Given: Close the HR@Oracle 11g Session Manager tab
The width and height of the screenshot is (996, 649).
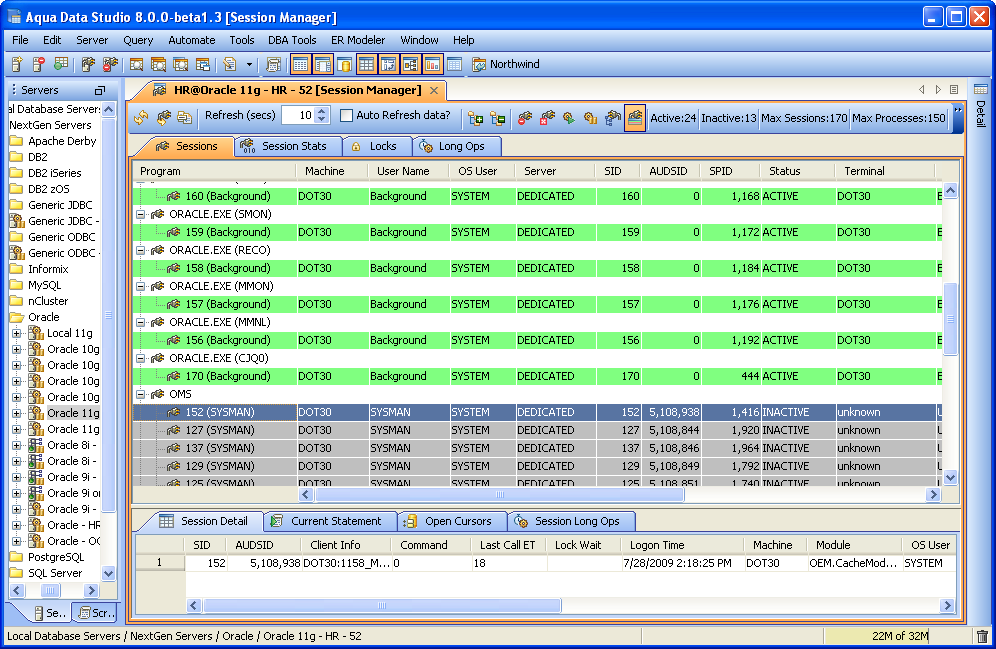Looking at the screenshot, I should pos(434,90).
